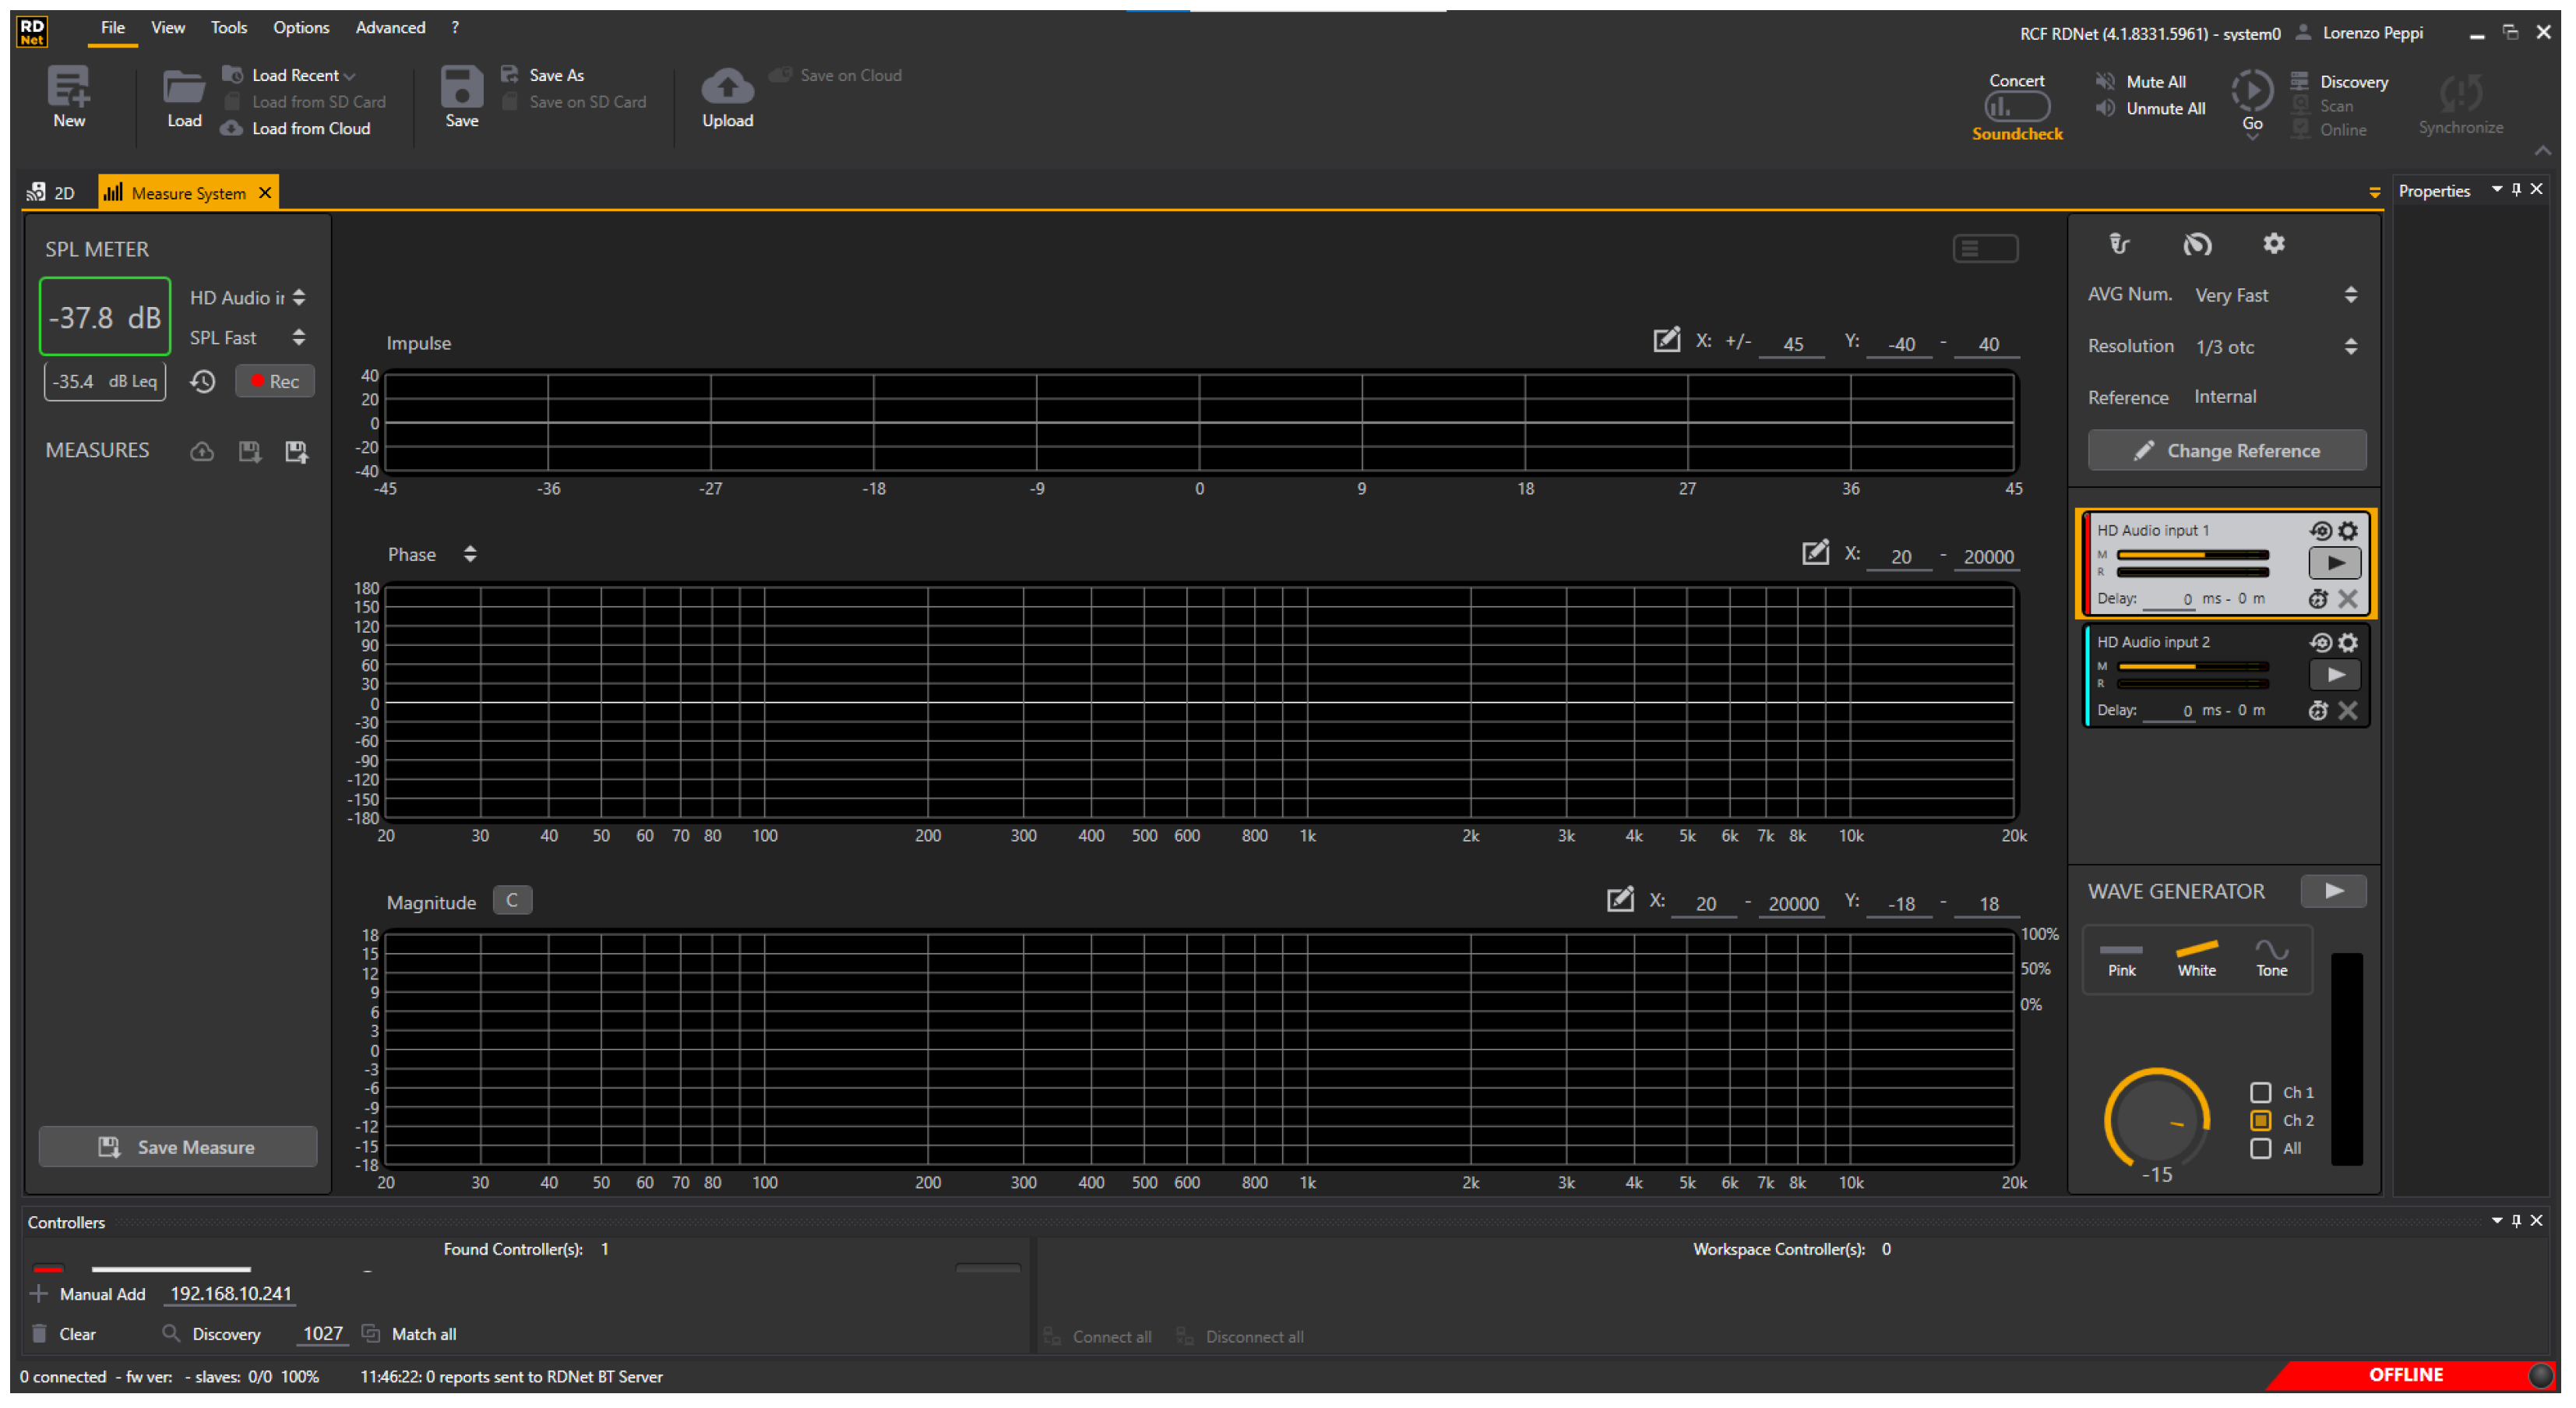Click Go play icon in toolbar
Image resolution: width=2576 pixels, height=1408 pixels.
click(2251, 92)
